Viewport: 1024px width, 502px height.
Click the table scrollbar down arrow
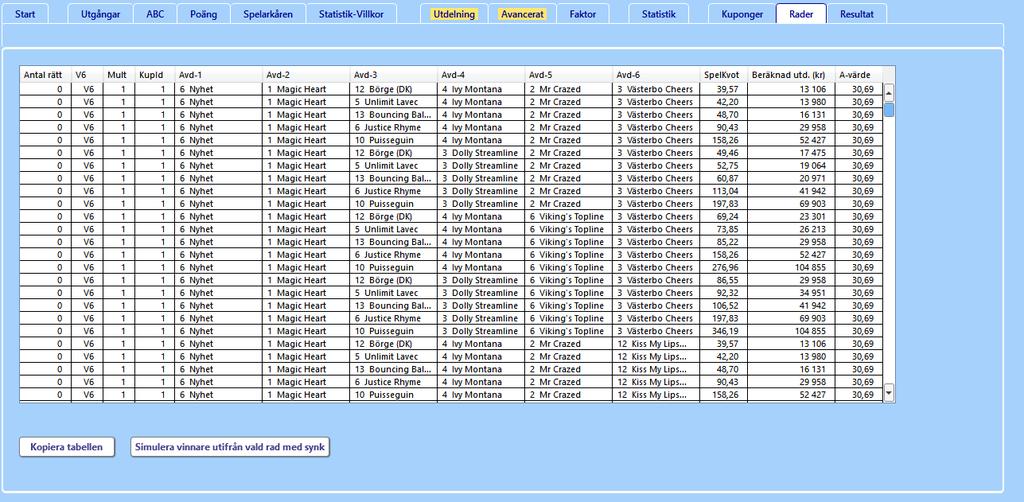(x=889, y=392)
